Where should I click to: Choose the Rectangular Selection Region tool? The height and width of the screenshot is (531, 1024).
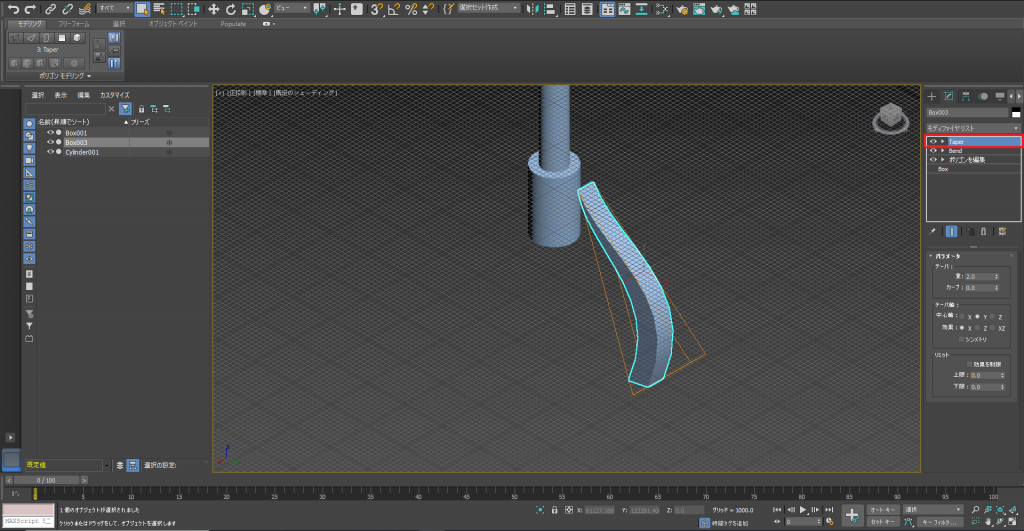click(x=176, y=9)
